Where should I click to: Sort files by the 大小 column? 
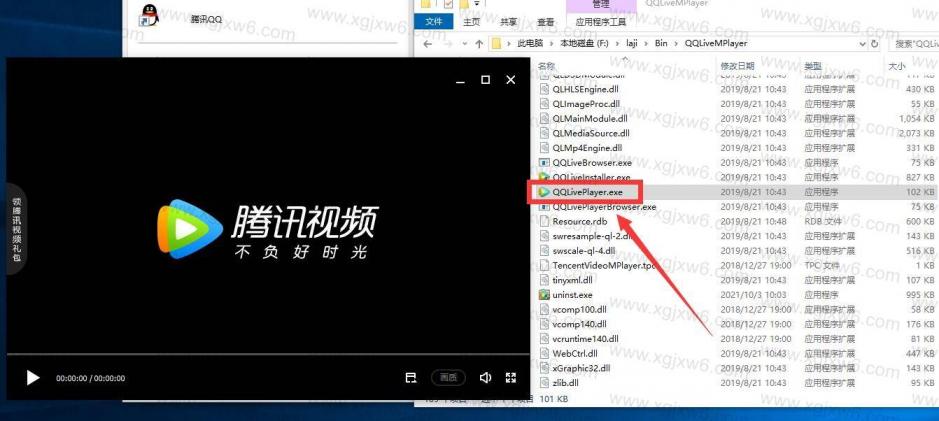click(896, 65)
